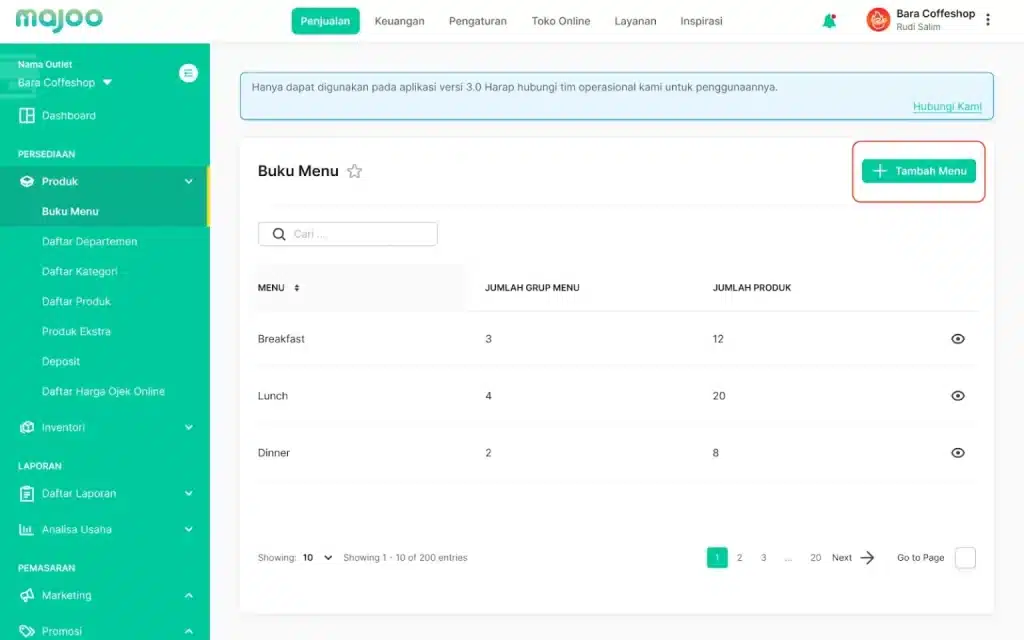Click the search magnifier icon
The width and height of the screenshot is (1024, 640).
click(x=279, y=234)
